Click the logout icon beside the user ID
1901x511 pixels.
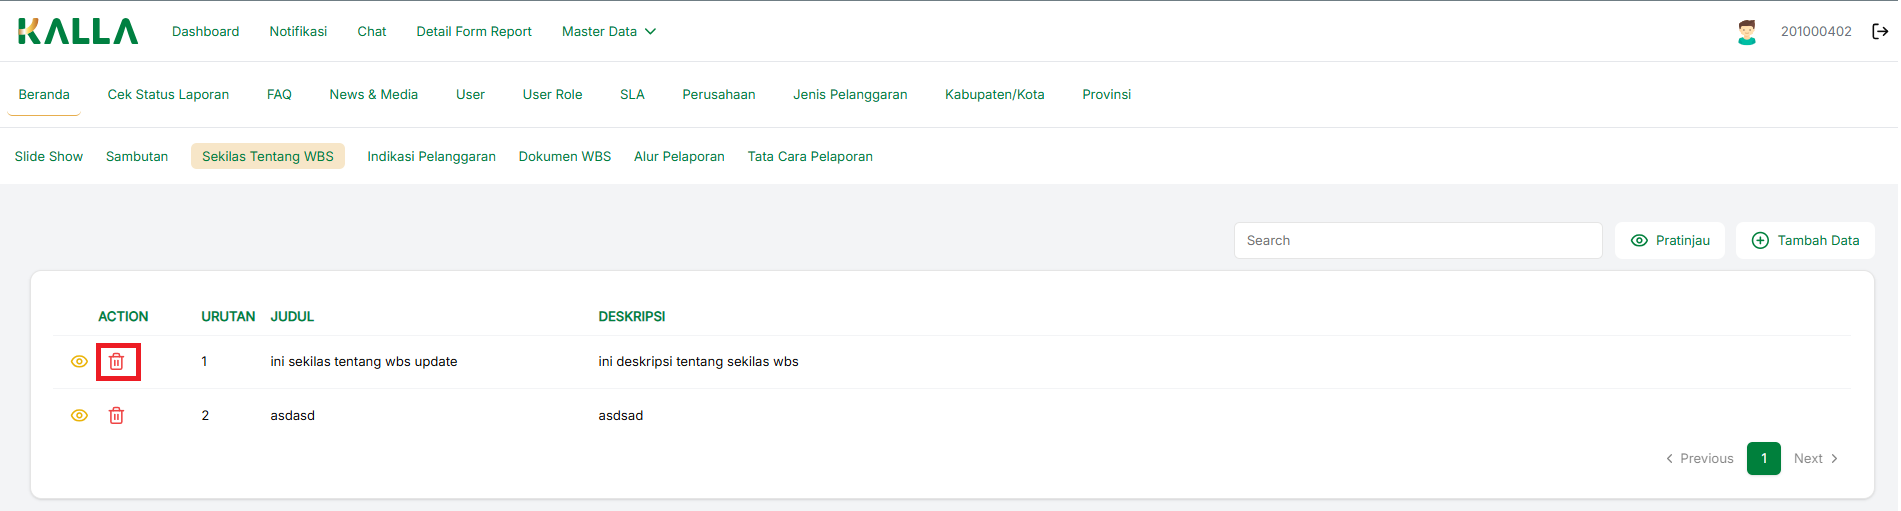click(1880, 32)
